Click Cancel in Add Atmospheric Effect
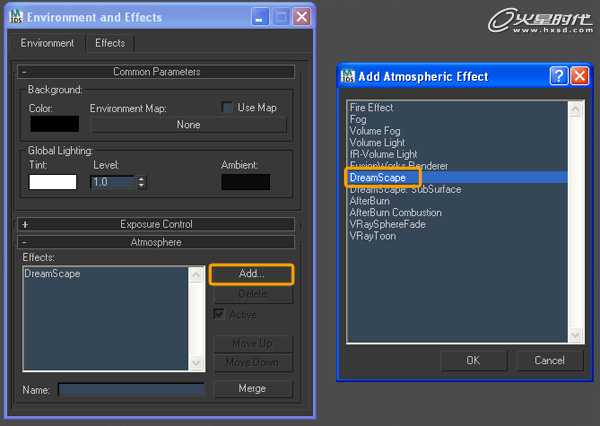Image resolution: width=600 pixels, height=426 pixels. [x=549, y=360]
